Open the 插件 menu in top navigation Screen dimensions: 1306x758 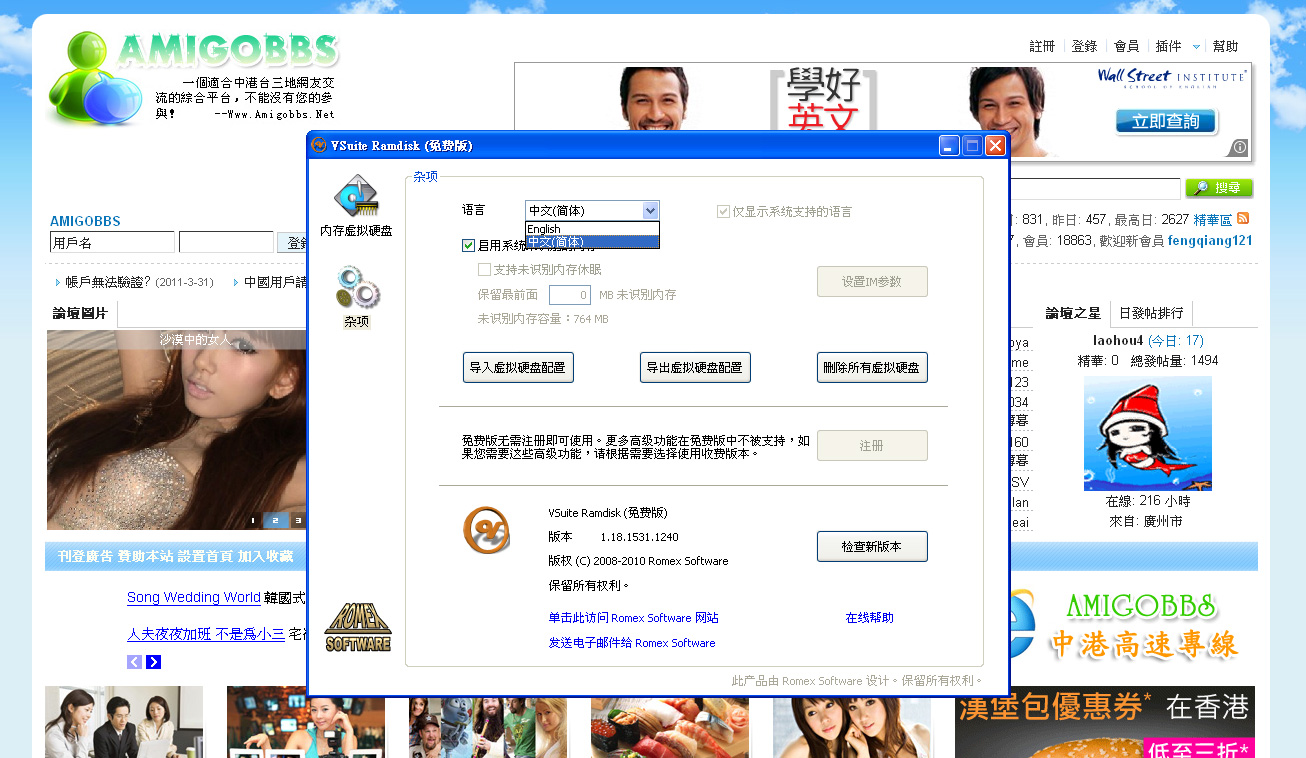click(x=1168, y=46)
